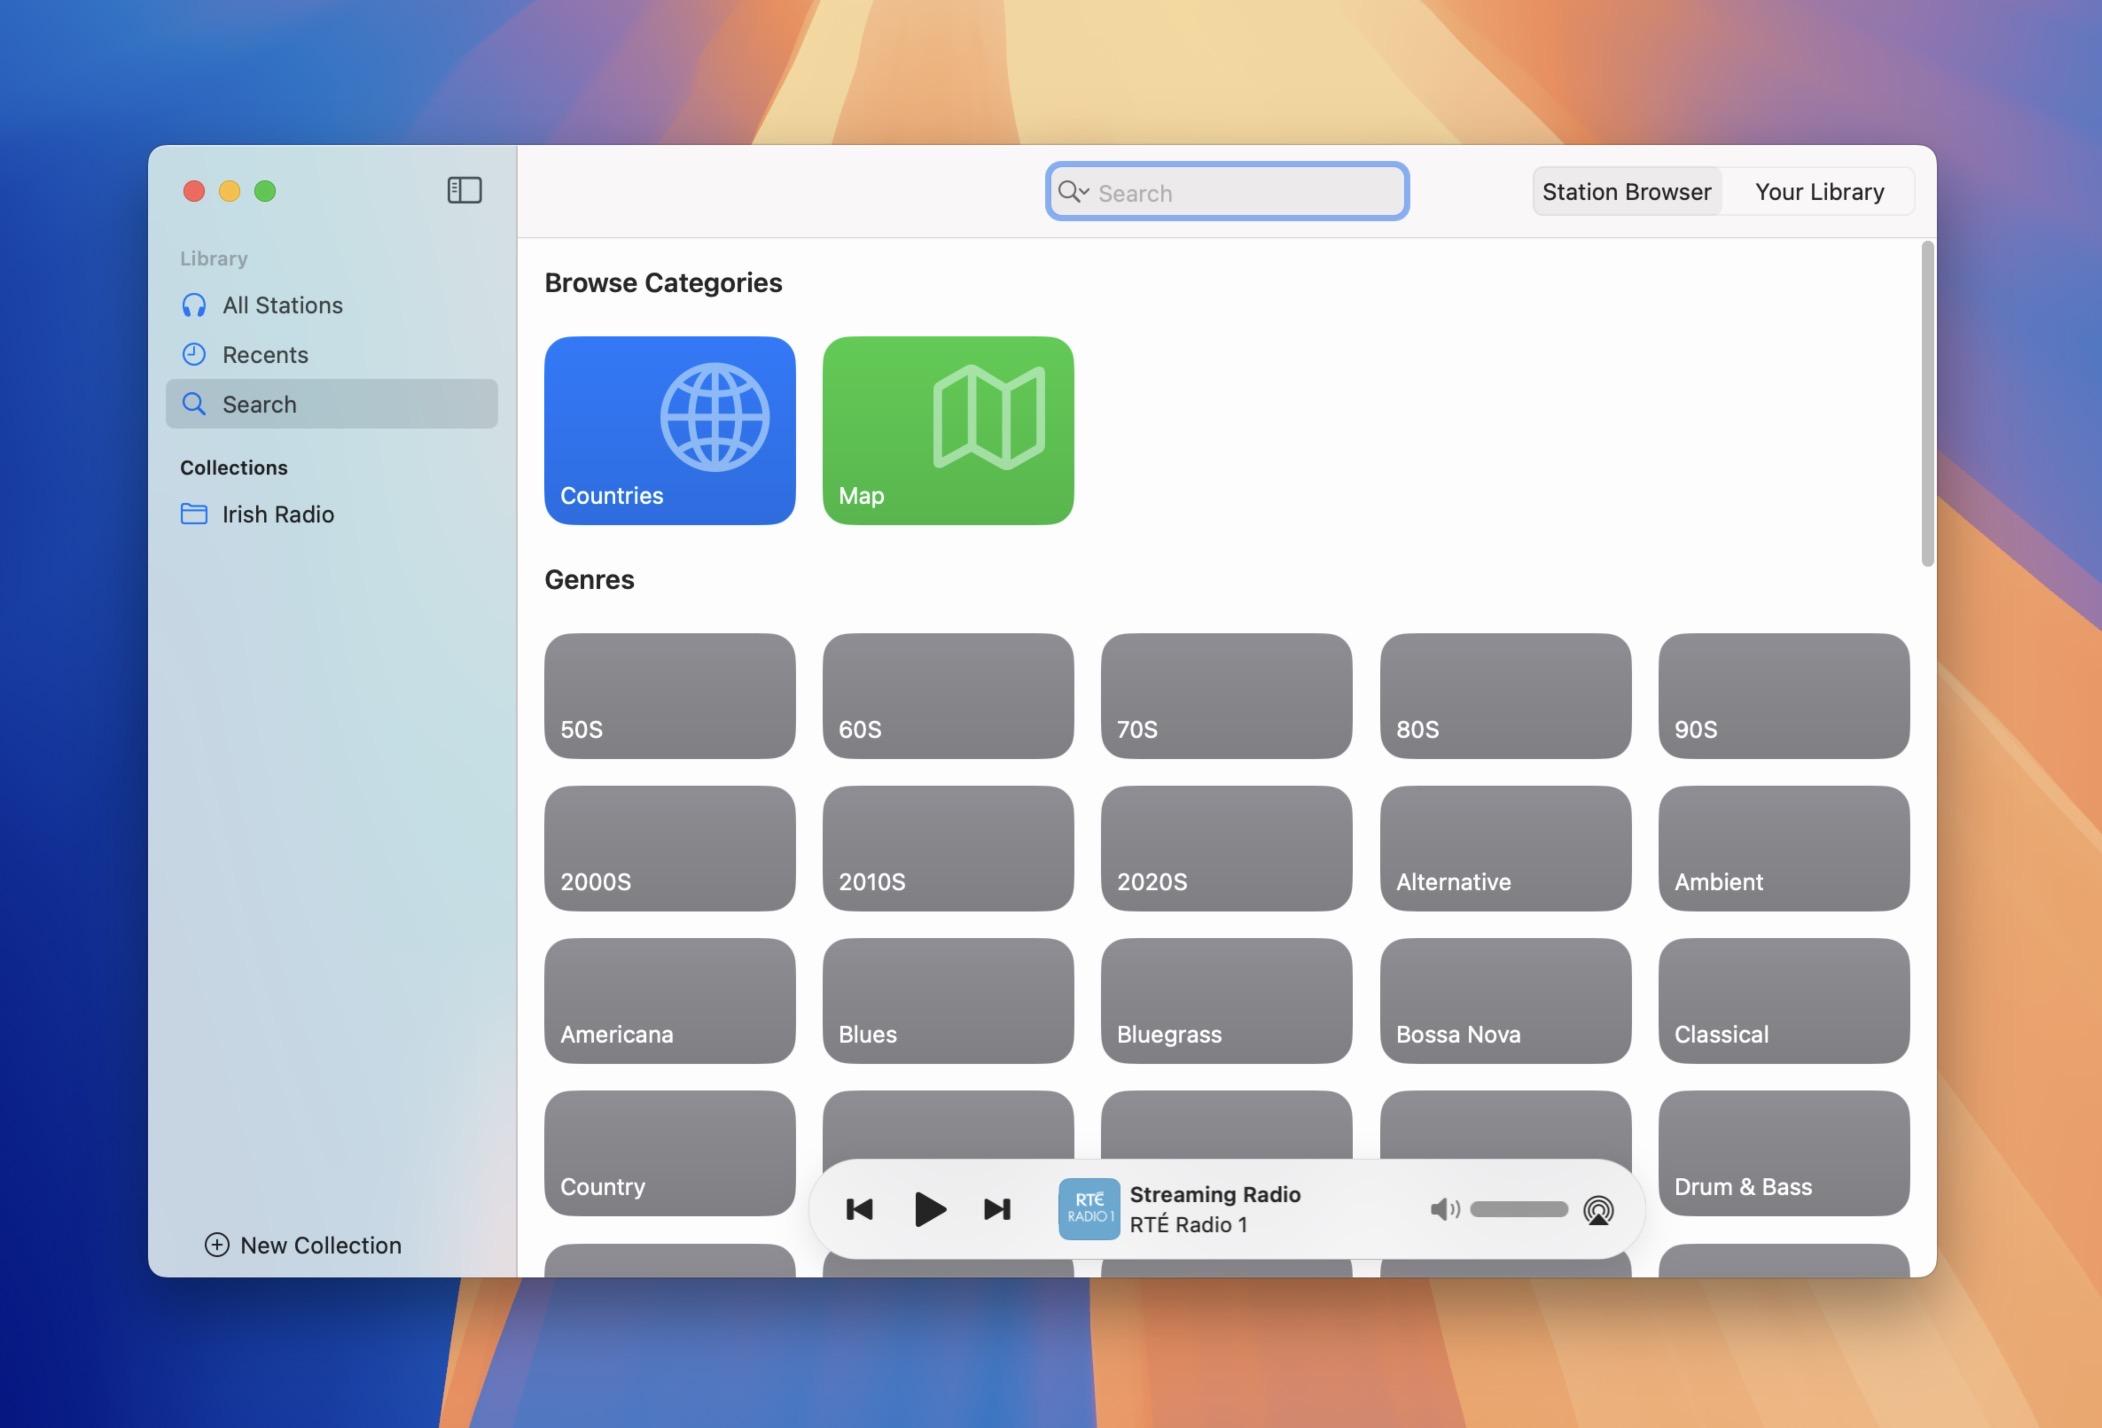The height and width of the screenshot is (1428, 2102).
Task: Switch to the Station Browser tab
Action: [1626, 191]
